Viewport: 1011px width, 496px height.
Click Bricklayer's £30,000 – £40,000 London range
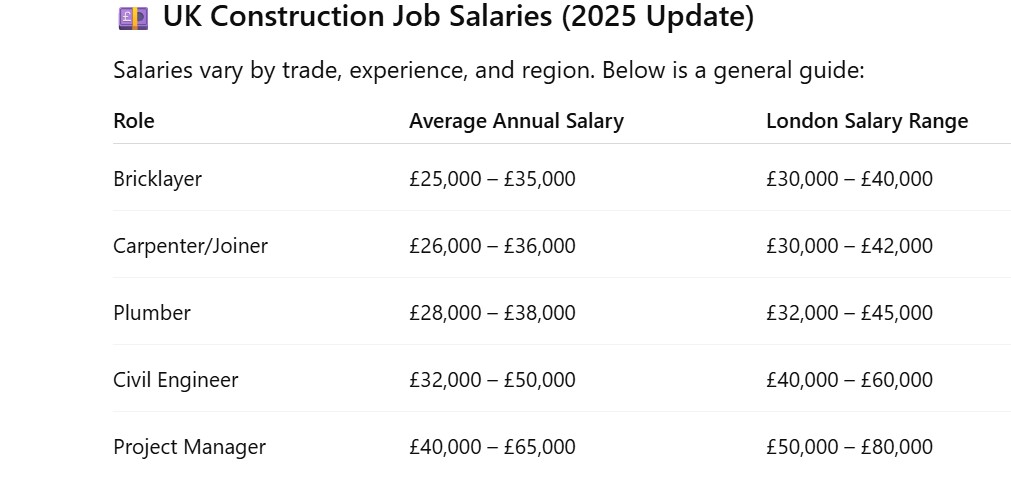(849, 179)
